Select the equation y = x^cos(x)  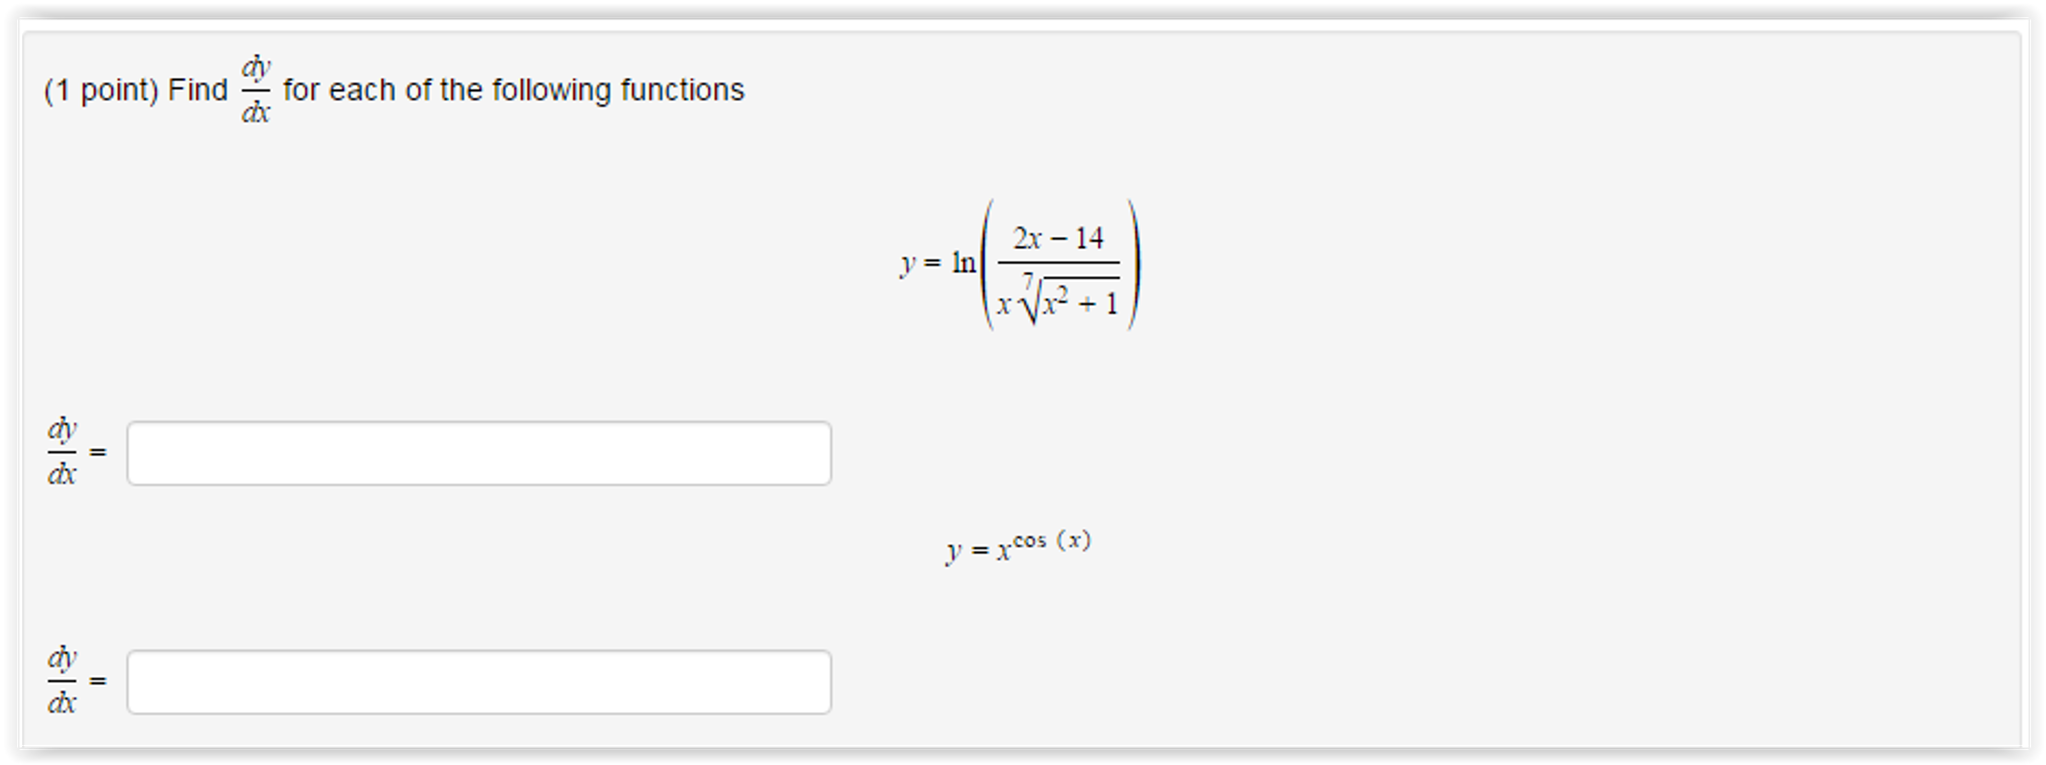[x=1017, y=546]
